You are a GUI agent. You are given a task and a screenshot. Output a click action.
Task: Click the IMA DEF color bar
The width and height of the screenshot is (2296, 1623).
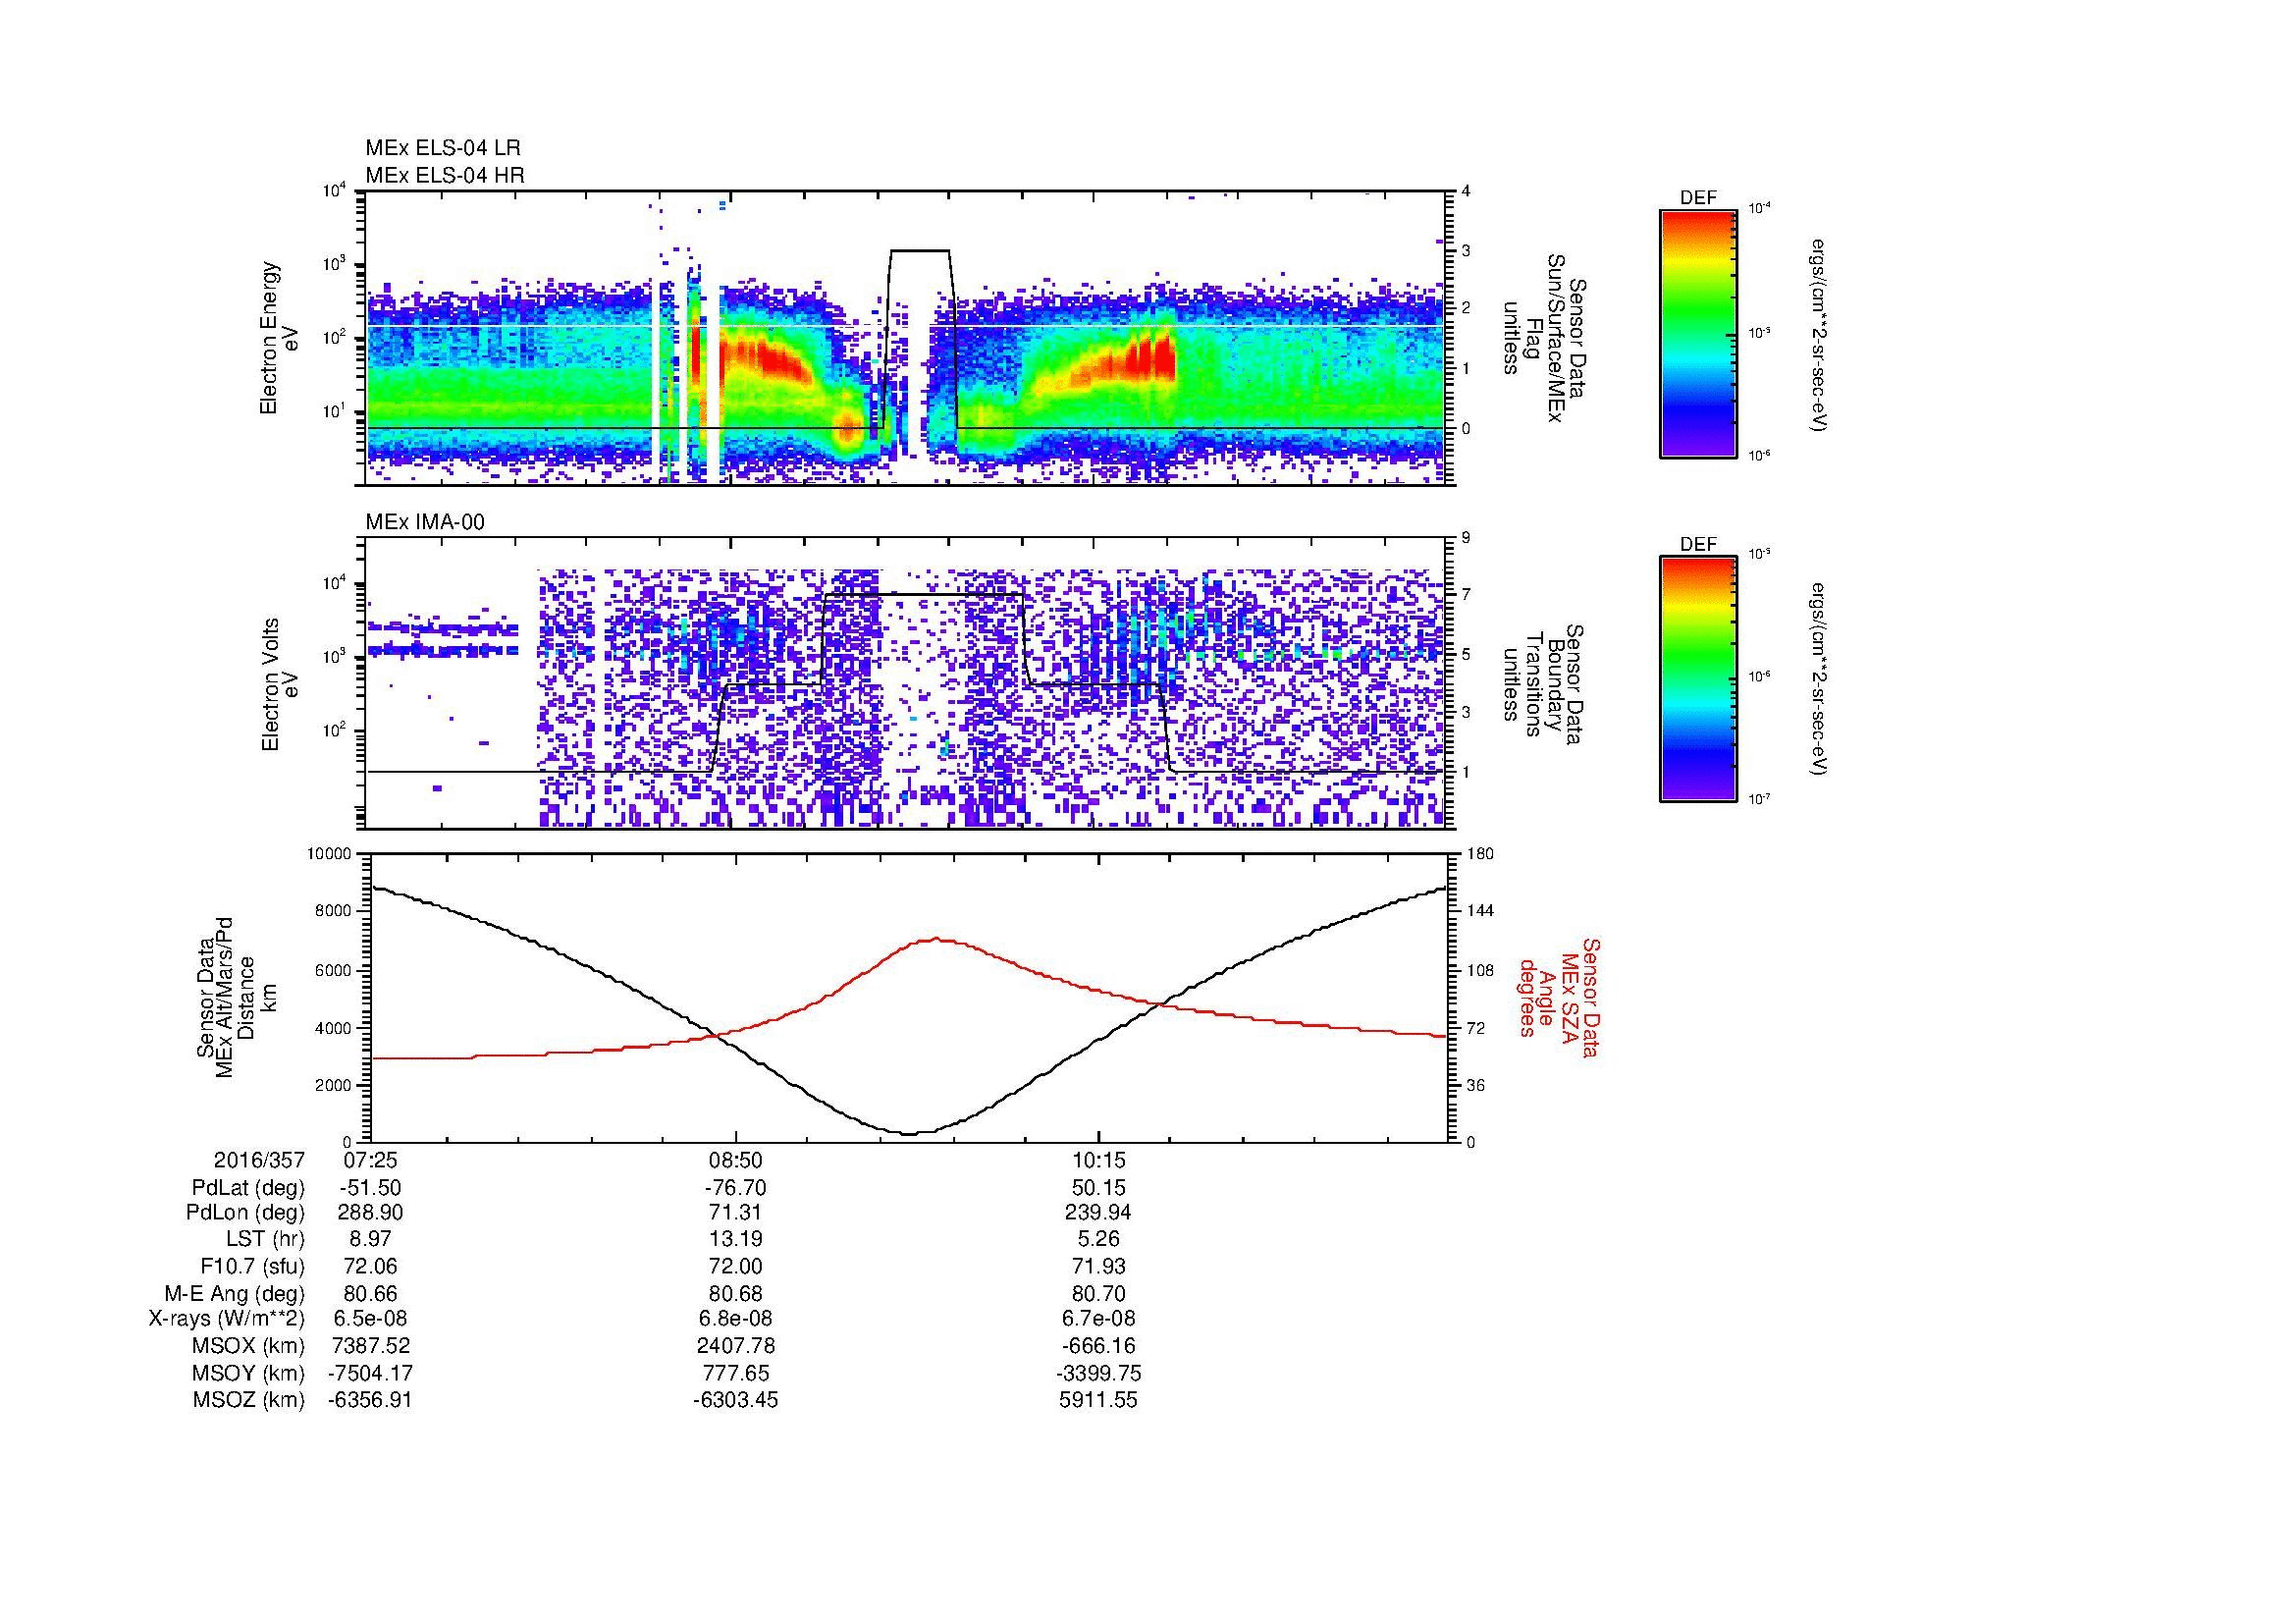pyautogui.click(x=1698, y=679)
